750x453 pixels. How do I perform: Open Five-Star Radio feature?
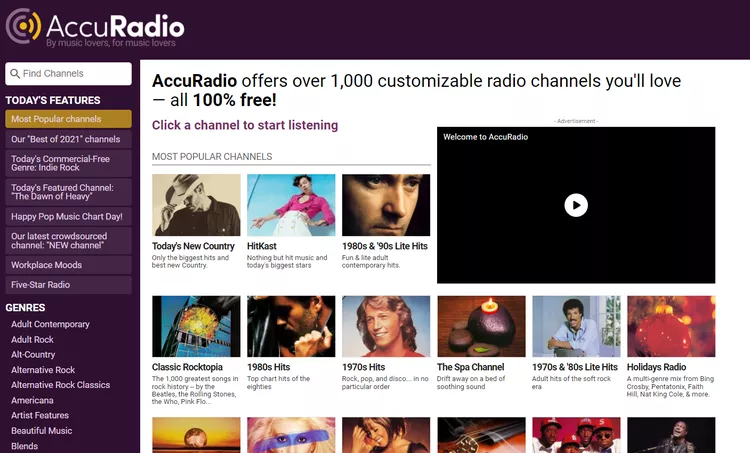[68, 285]
